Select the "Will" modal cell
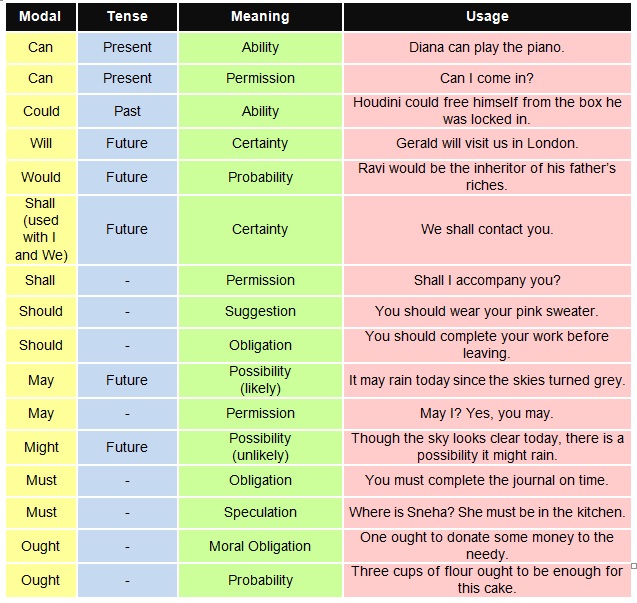Screen dimensions: 637x603 click(x=41, y=143)
